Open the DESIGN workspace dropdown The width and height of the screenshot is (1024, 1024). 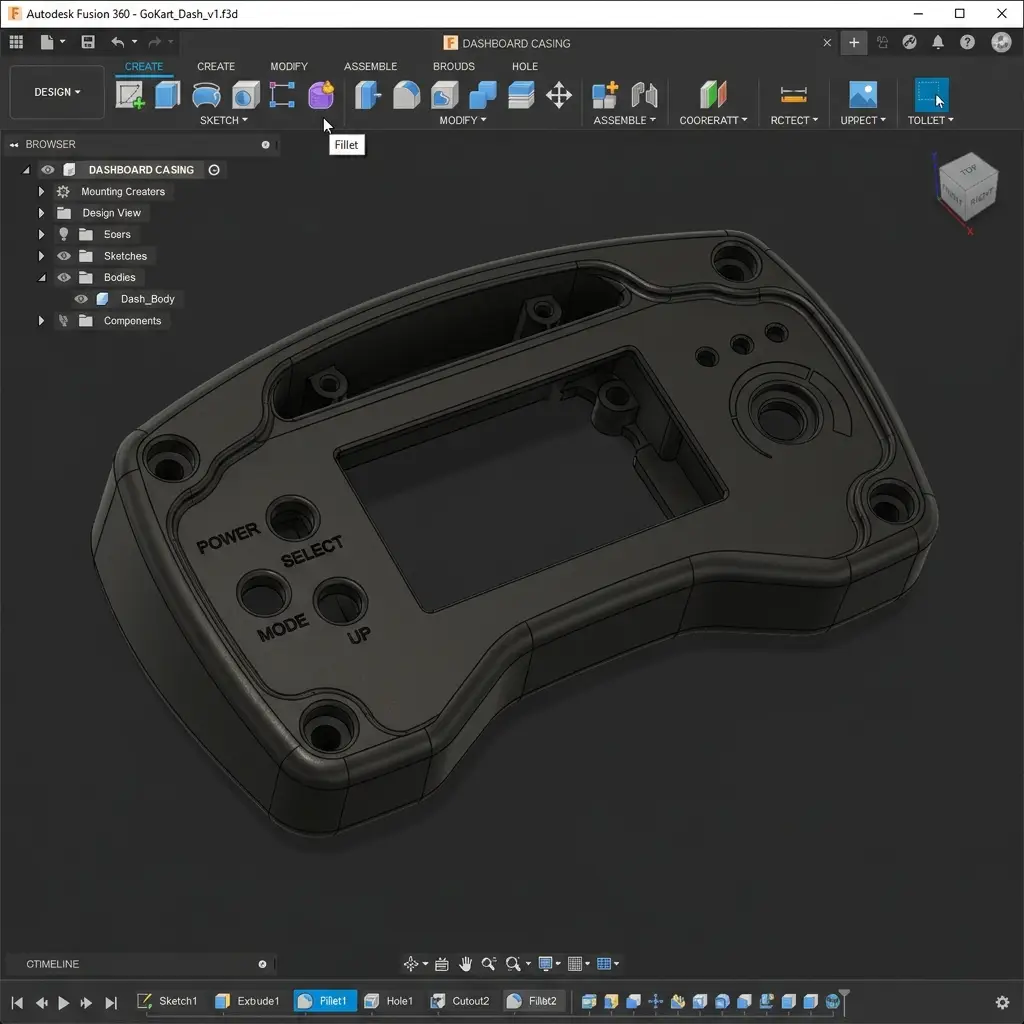(57, 92)
